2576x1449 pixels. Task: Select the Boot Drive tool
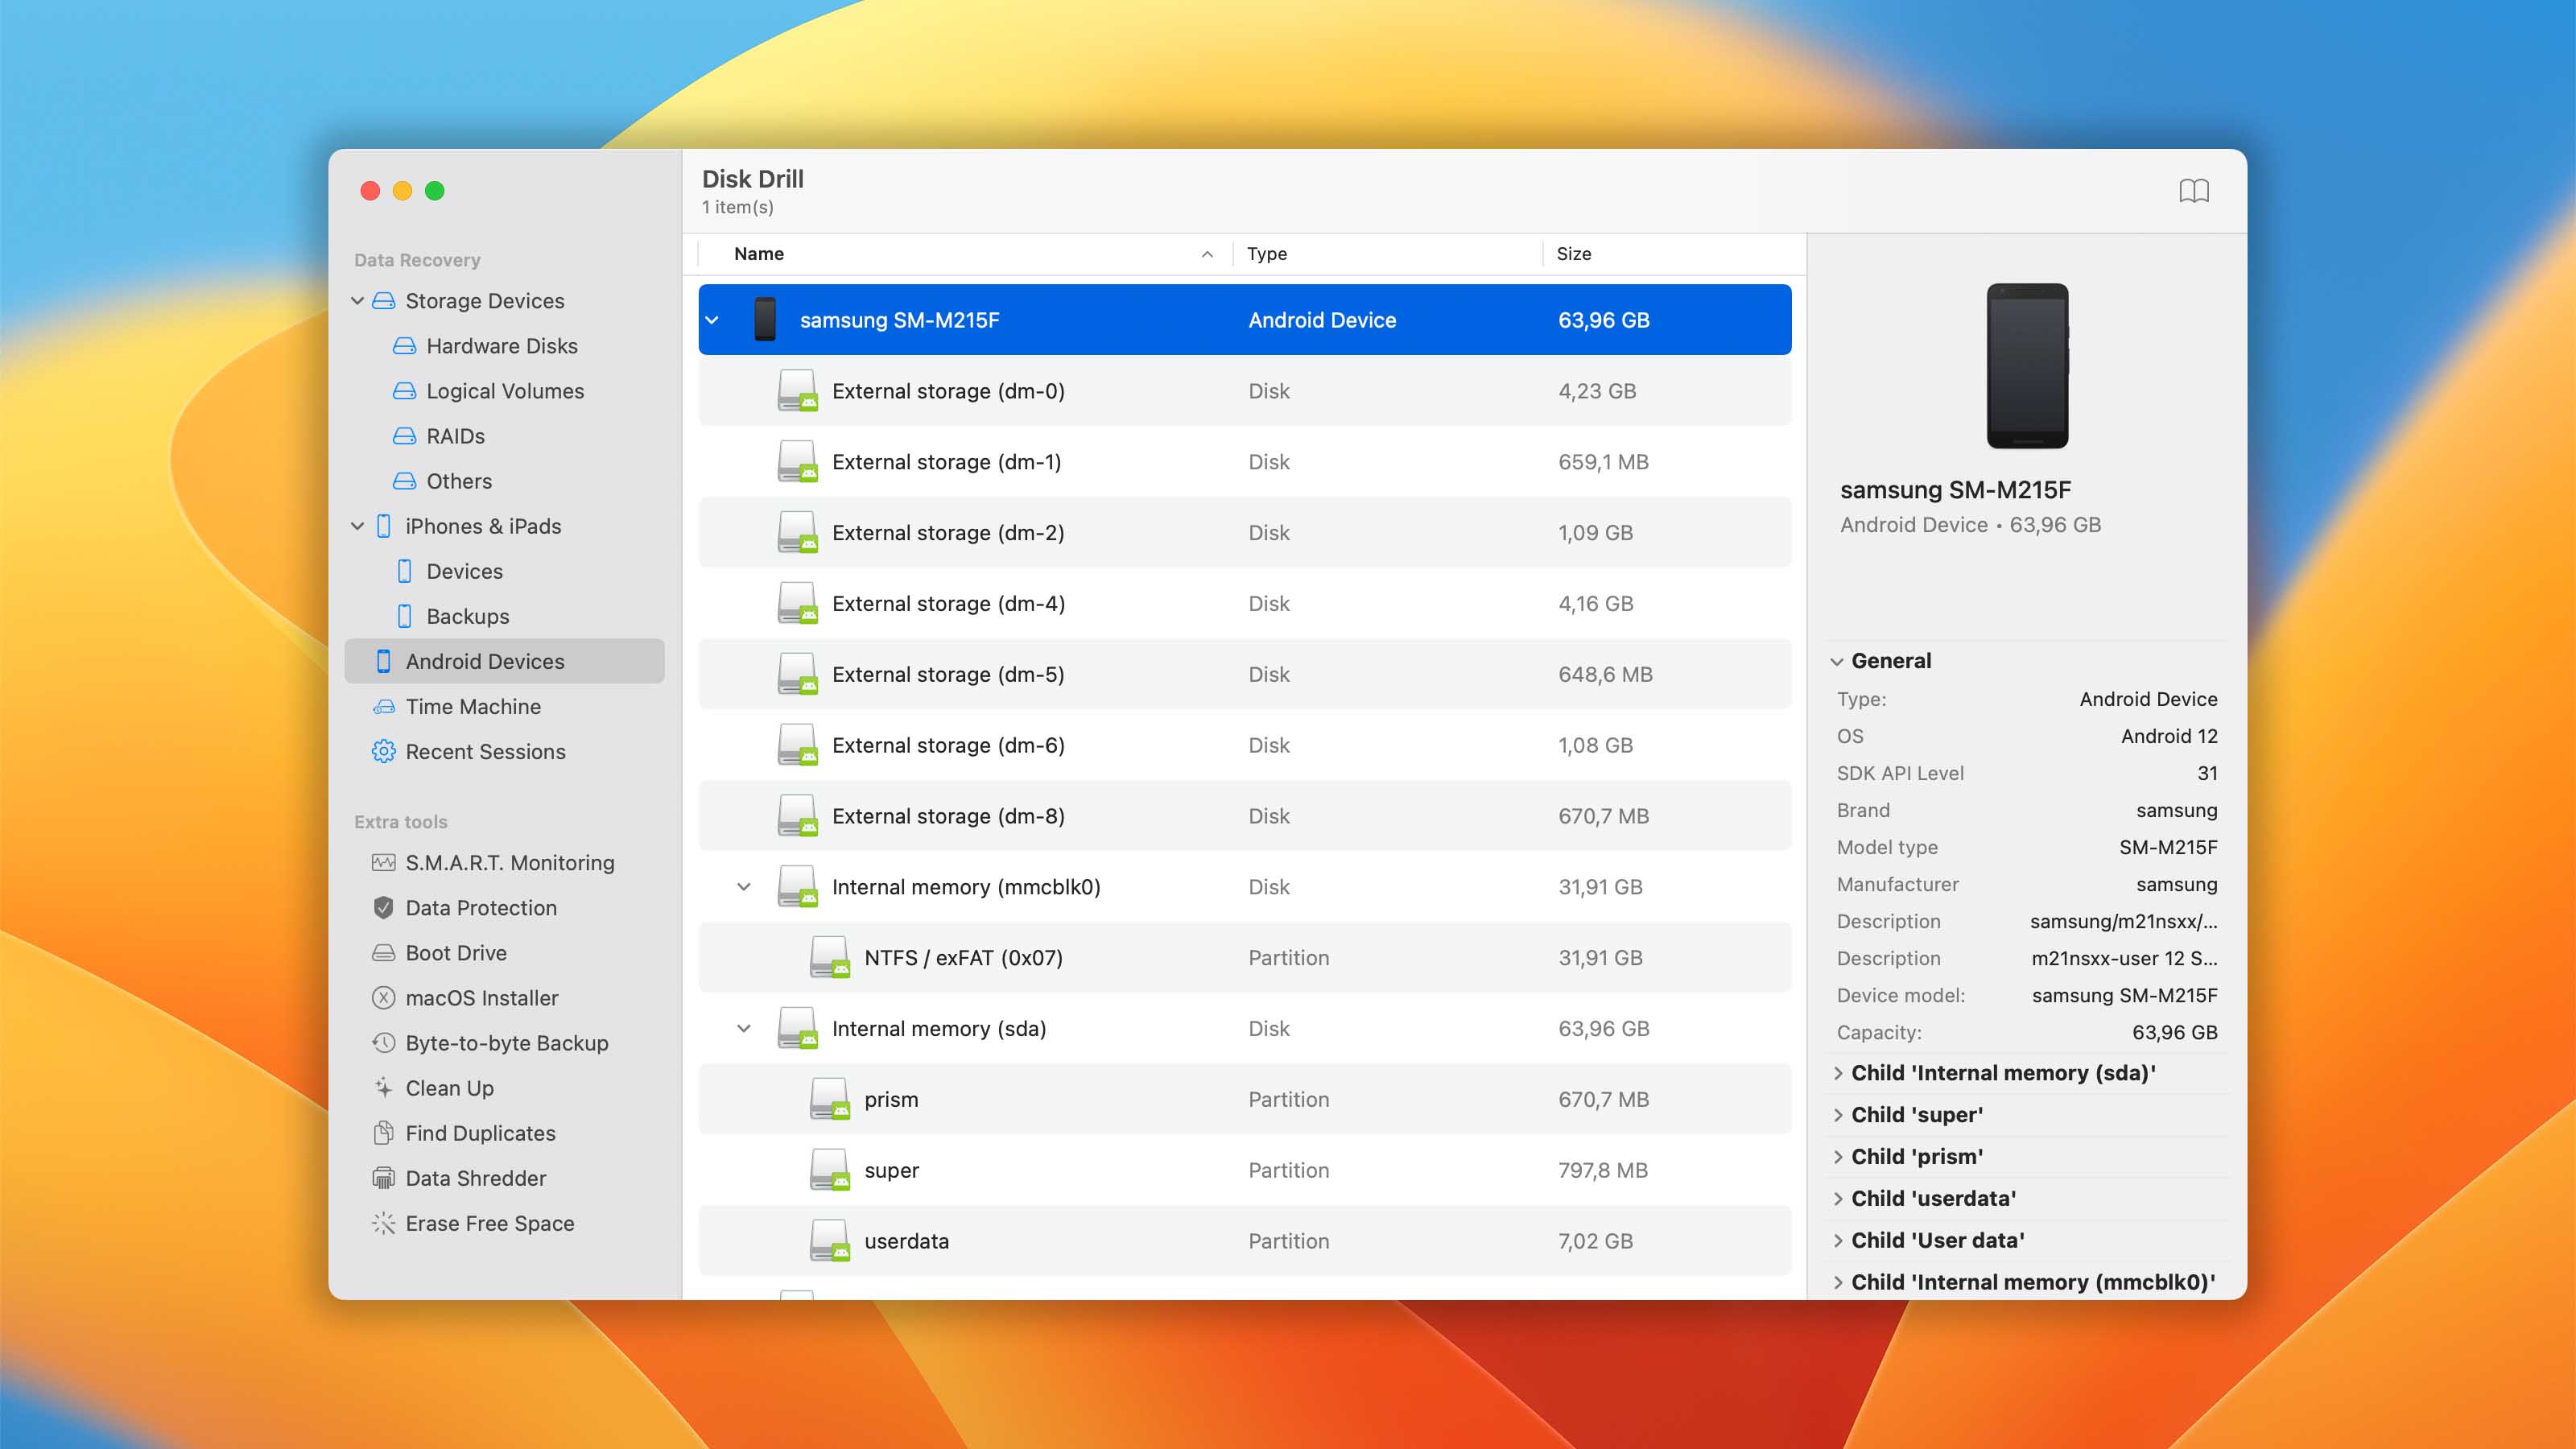[x=454, y=952]
